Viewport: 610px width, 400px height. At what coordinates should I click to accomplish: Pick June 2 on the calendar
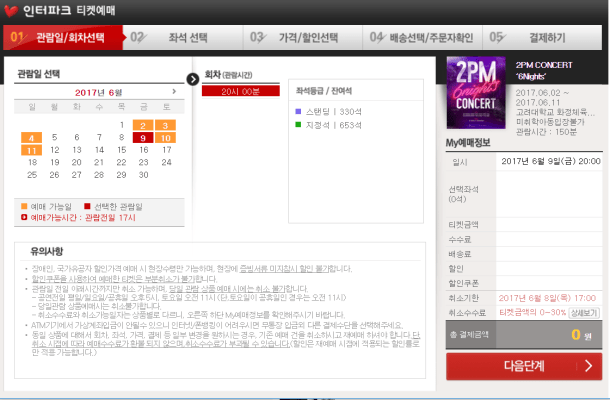pyautogui.click(x=143, y=124)
